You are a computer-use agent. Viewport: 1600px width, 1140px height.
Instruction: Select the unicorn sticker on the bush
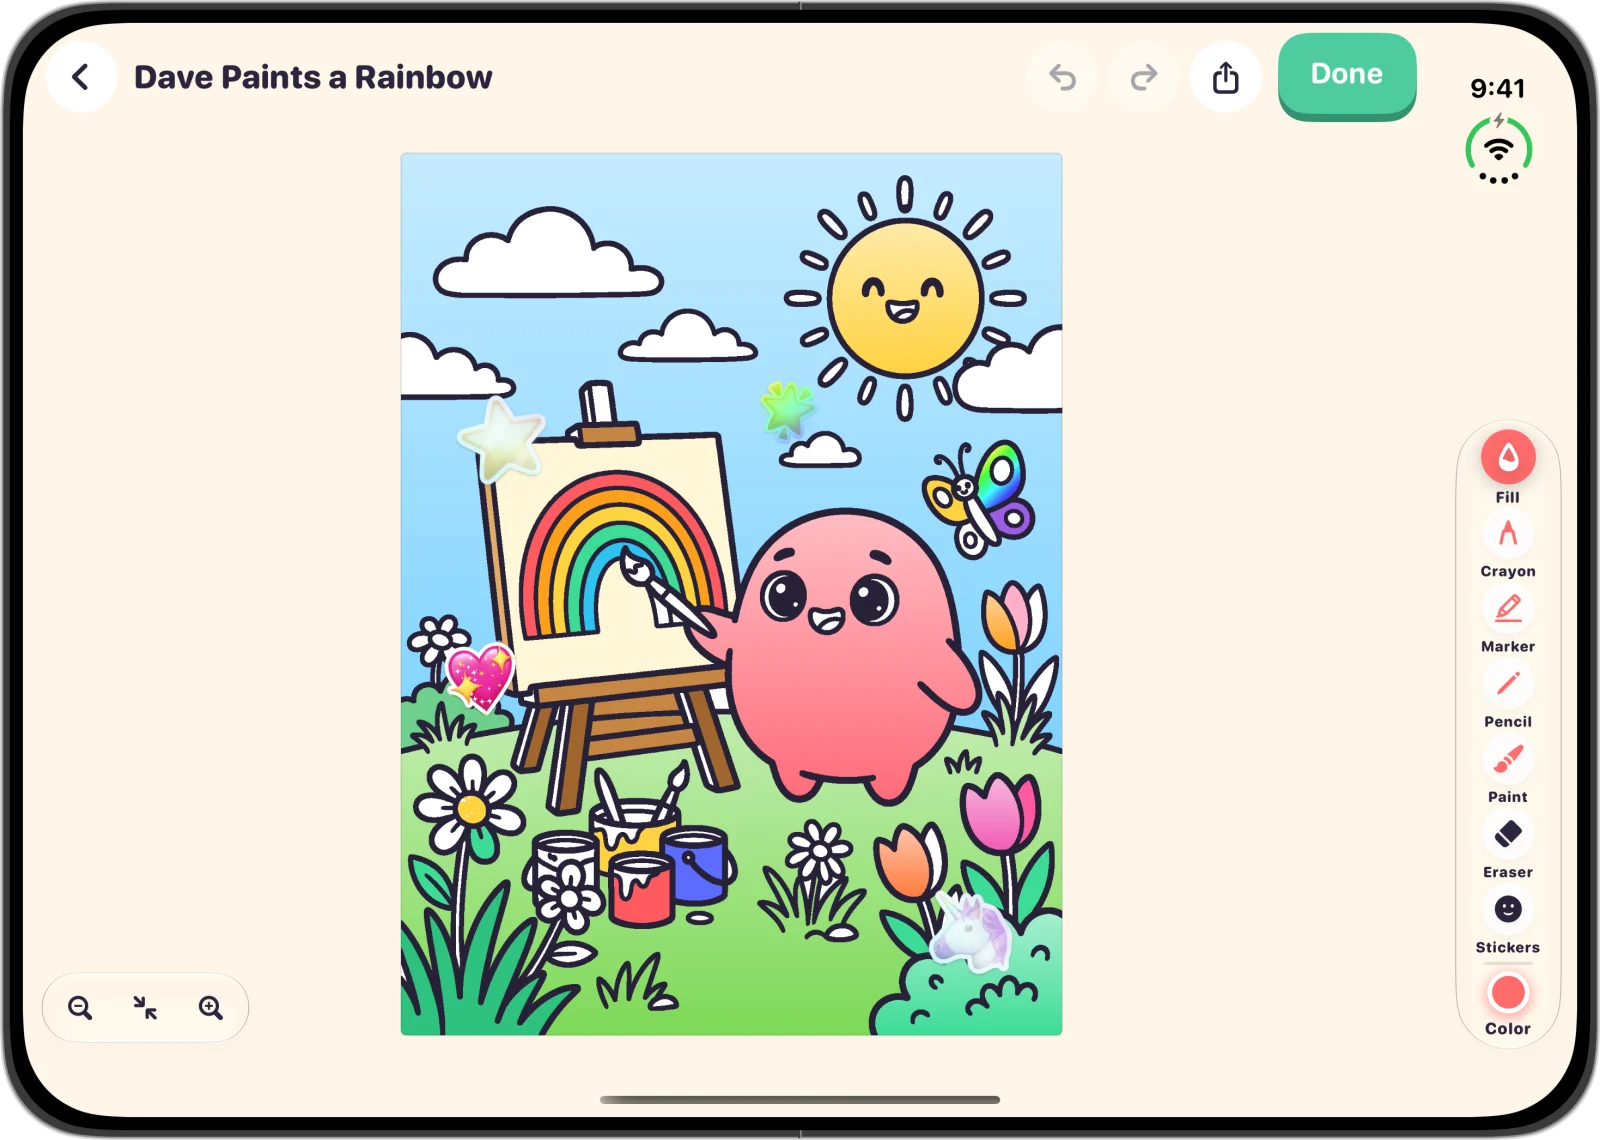(x=969, y=932)
